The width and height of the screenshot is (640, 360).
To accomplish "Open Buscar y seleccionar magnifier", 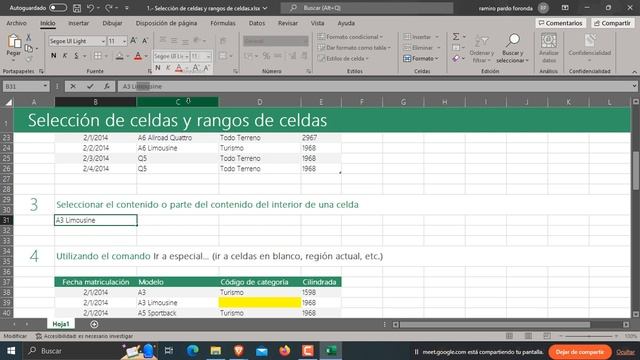I will click(512, 49).
